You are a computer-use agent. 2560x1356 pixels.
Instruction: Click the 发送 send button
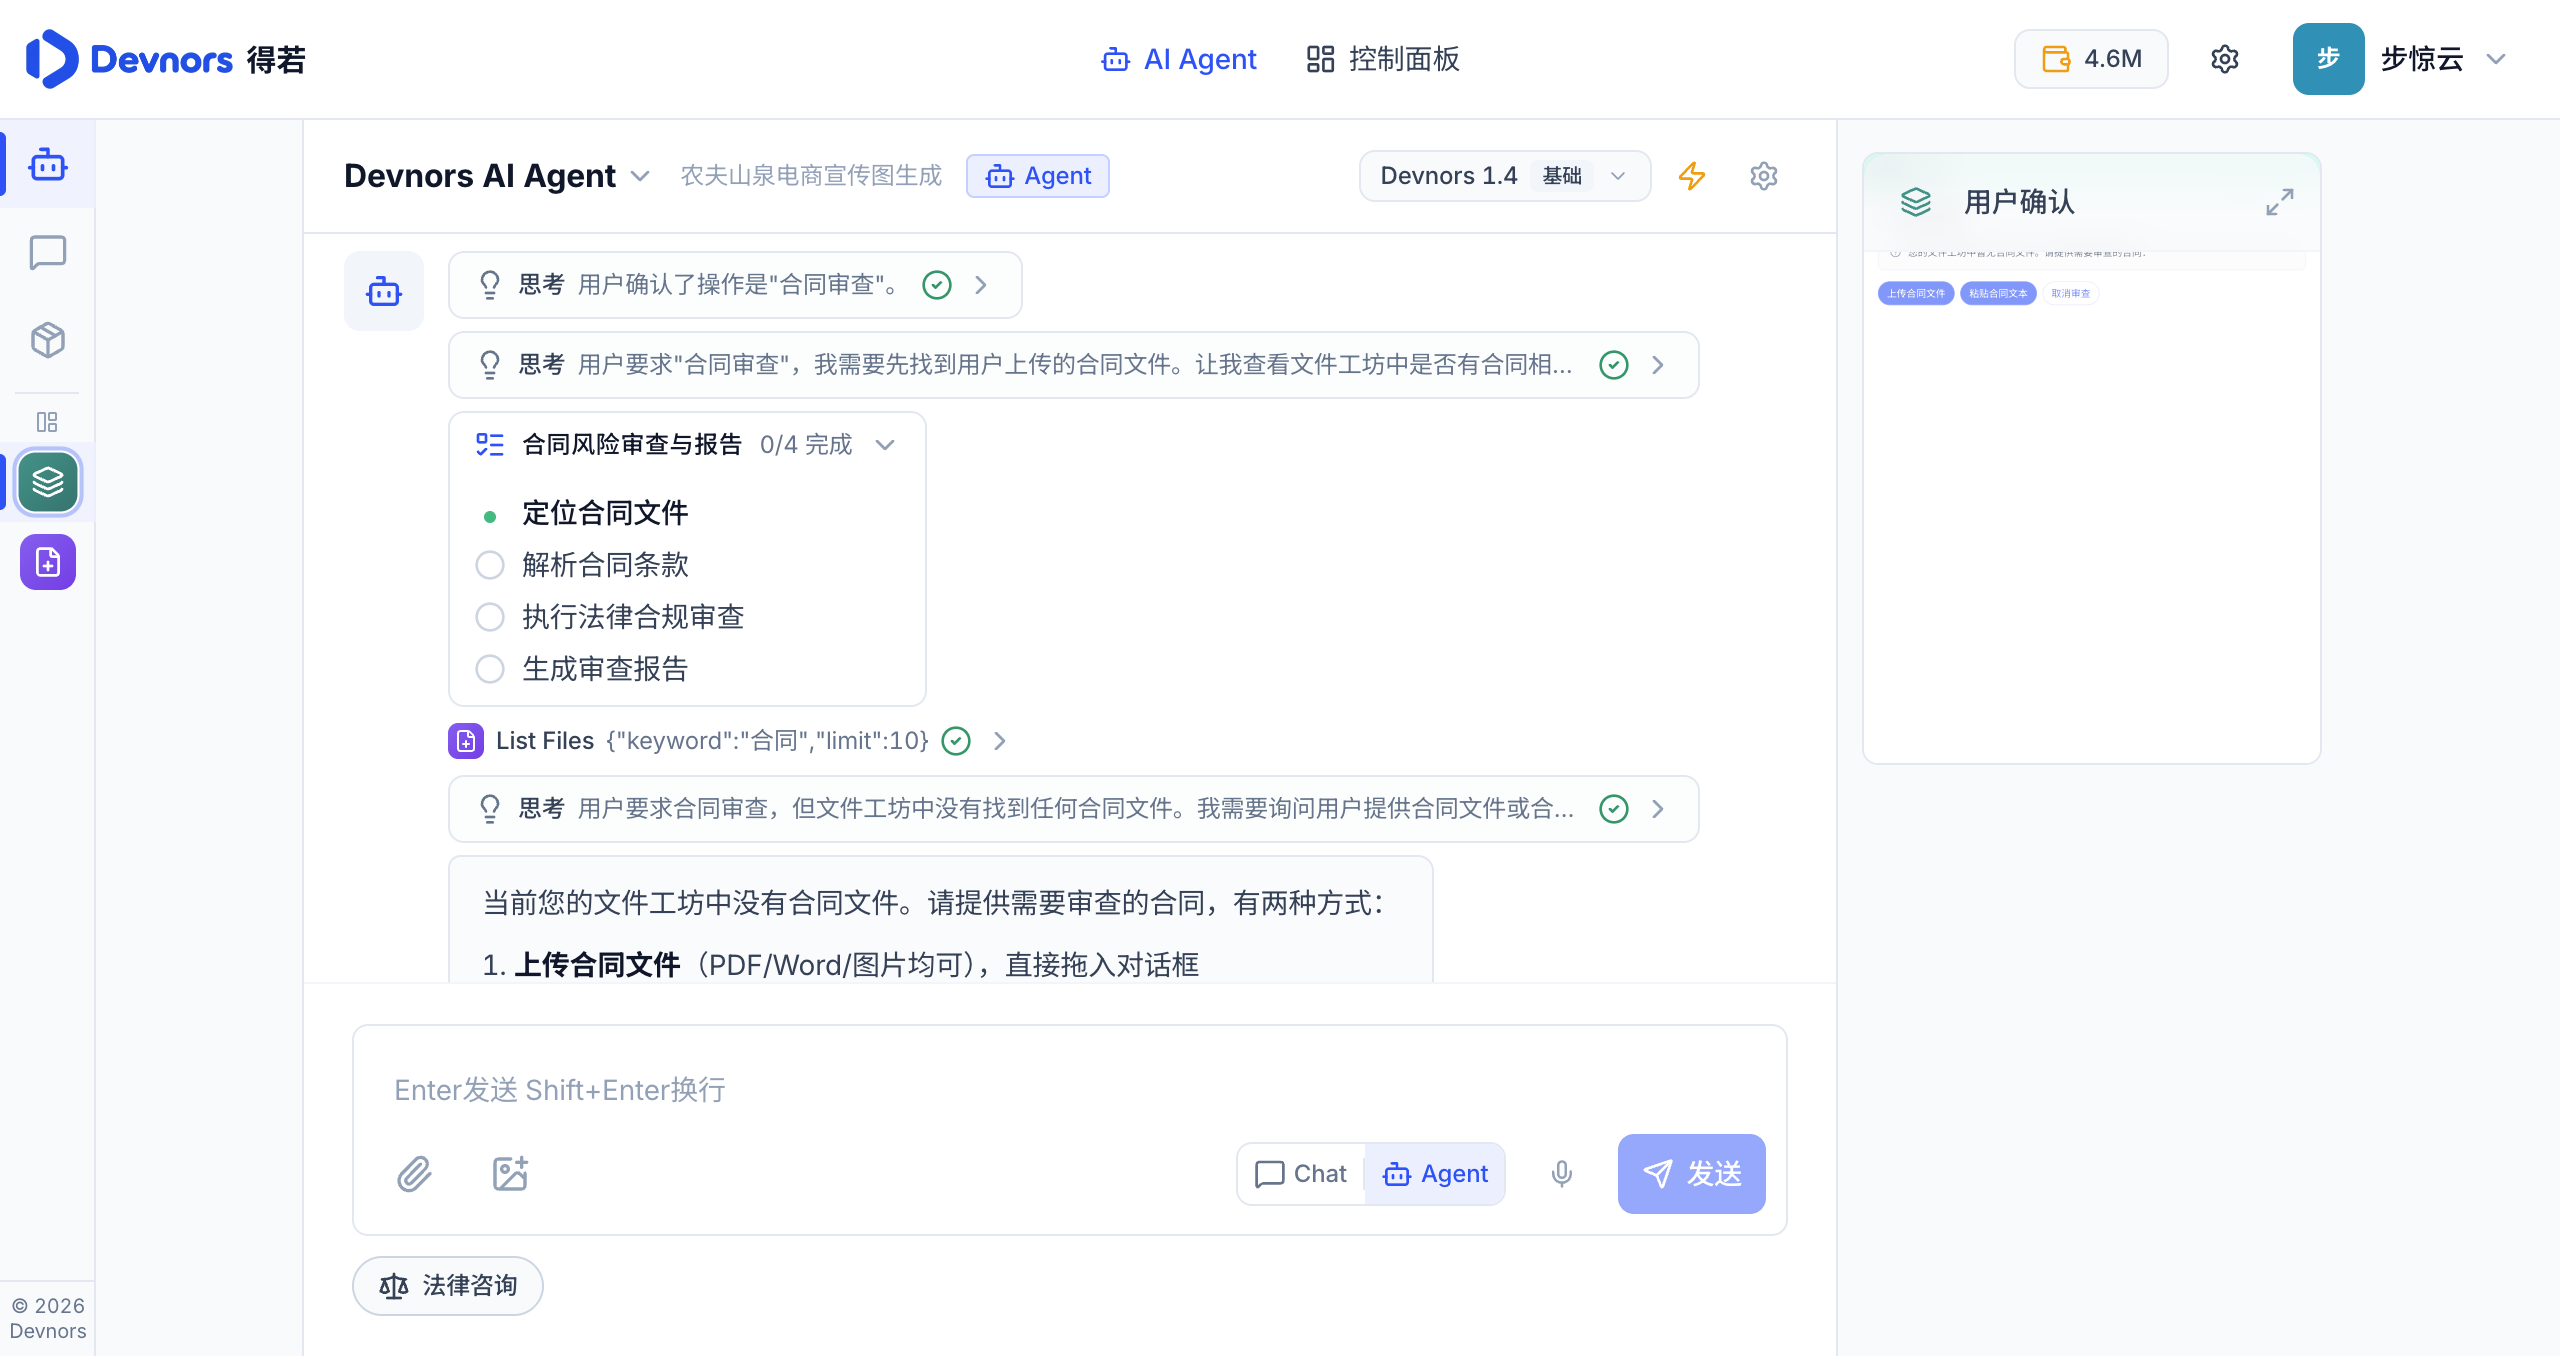(x=1692, y=1174)
